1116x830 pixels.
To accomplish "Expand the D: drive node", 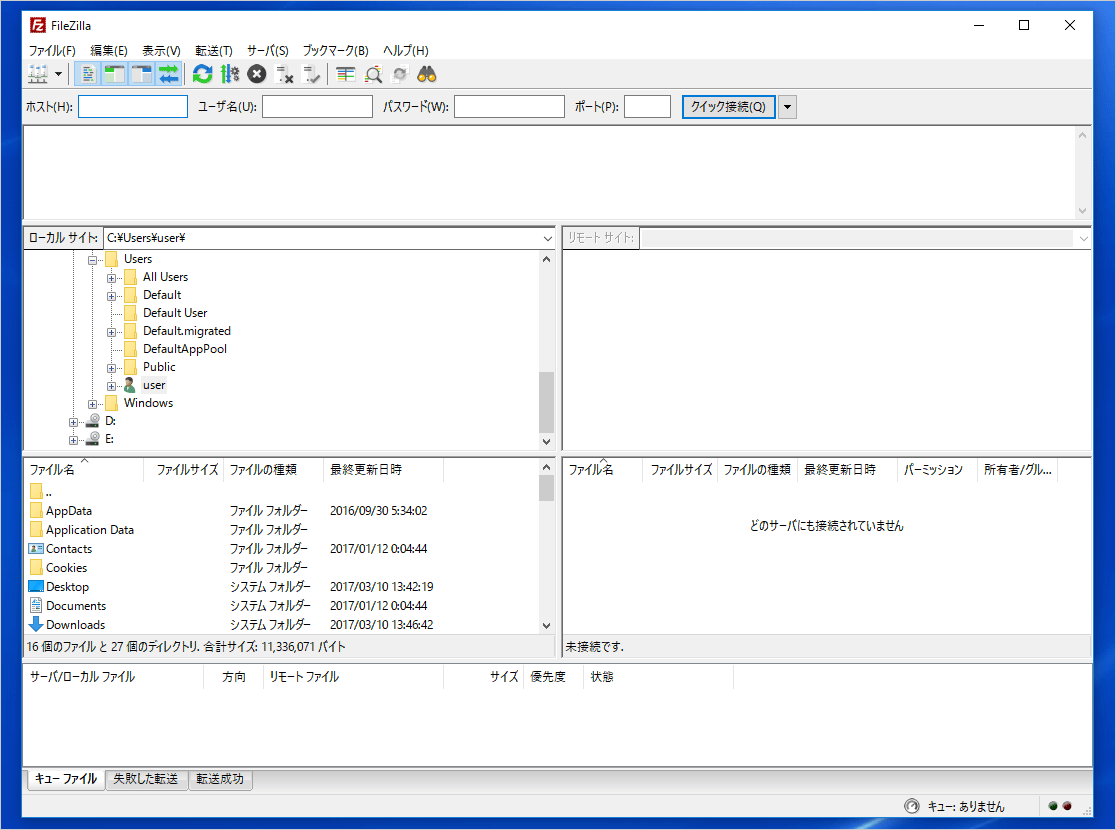I will point(73,422).
